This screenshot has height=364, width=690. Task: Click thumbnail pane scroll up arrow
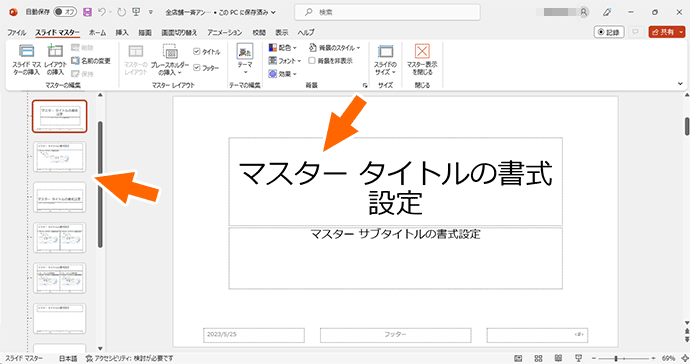[100, 95]
